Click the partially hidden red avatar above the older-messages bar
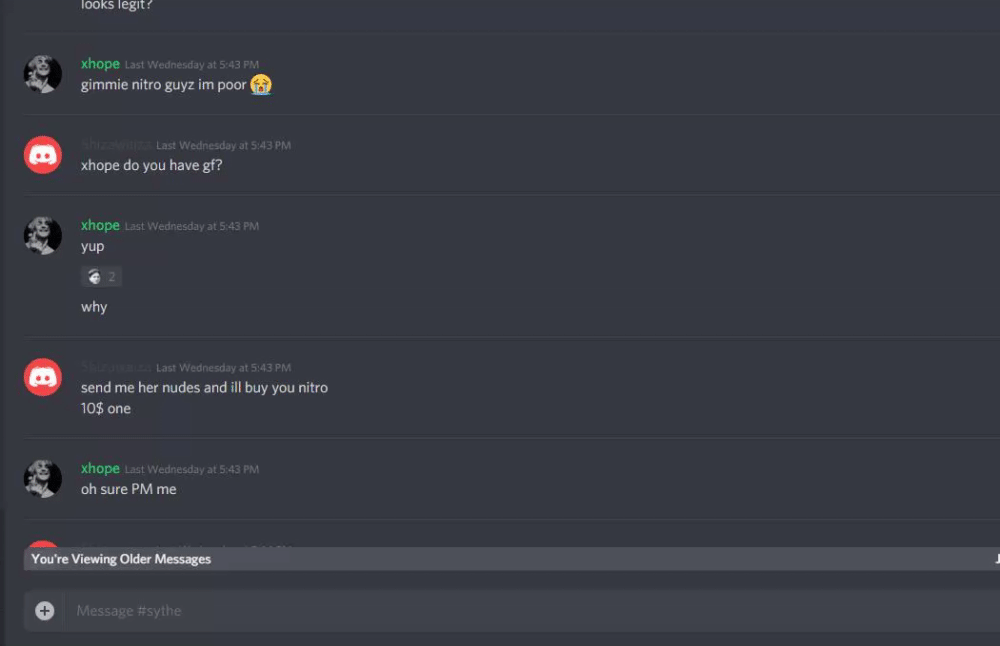This screenshot has width=1000, height=646. click(x=43, y=544)
